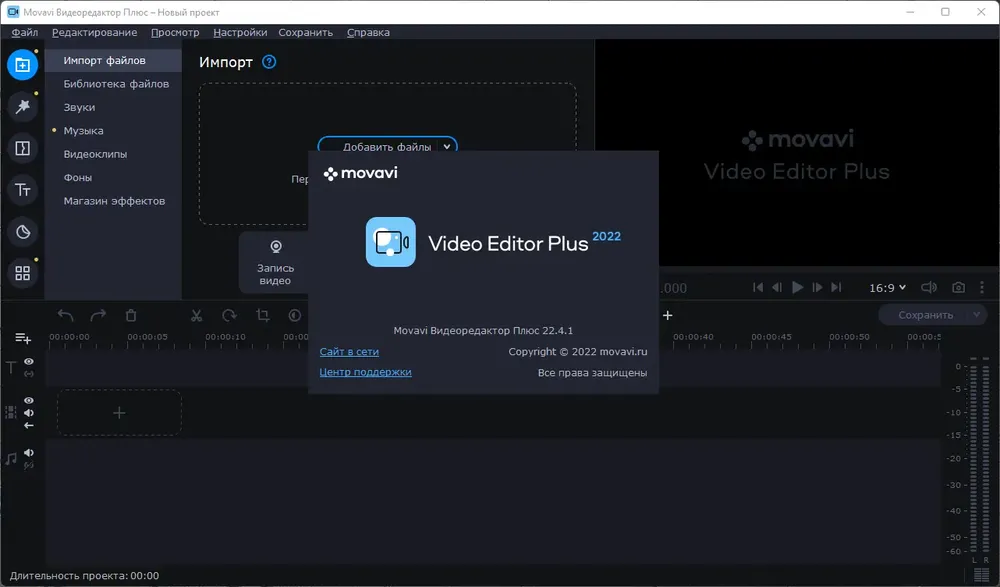Image resolution: width=1000 pixels, height=587 pixels.
Task: Open the 16:9 aspect ratio dropdown
Action: tap(887, 288)
